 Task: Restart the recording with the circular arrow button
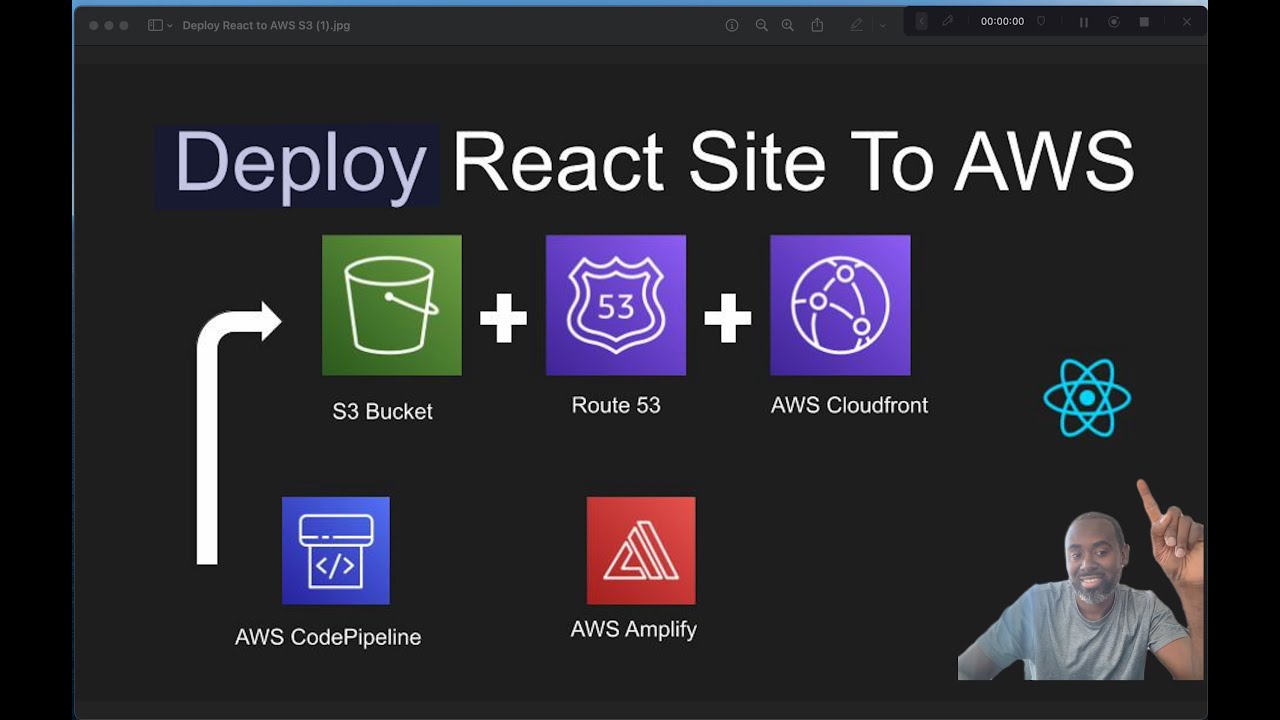(1113, 21)
